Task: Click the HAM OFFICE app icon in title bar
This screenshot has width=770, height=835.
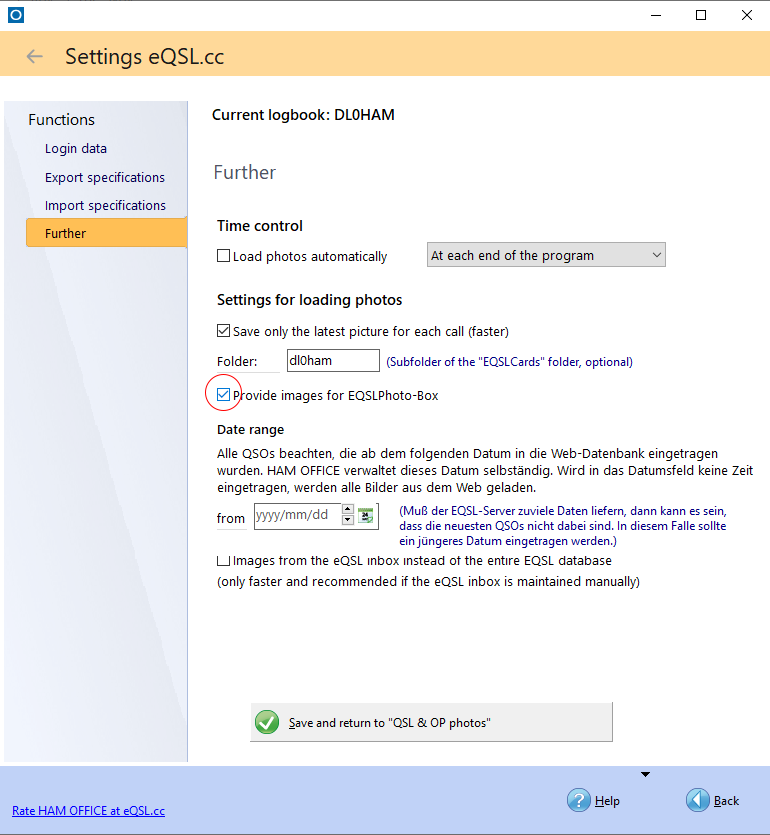Action: pyautogui.click(x=16, y=15)
